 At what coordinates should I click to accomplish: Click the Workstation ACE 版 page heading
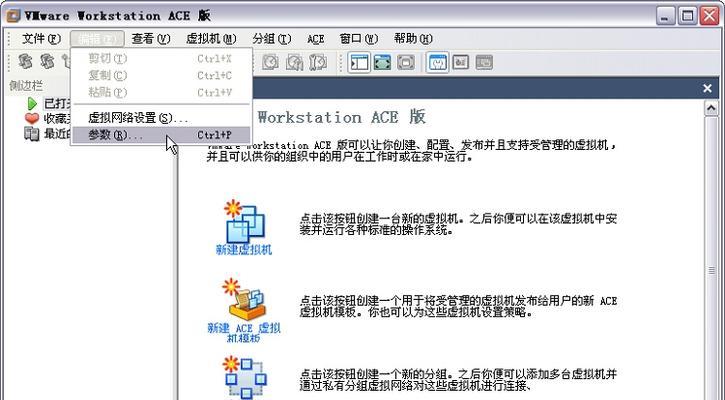pyautogui.click(x=341, y=117)
